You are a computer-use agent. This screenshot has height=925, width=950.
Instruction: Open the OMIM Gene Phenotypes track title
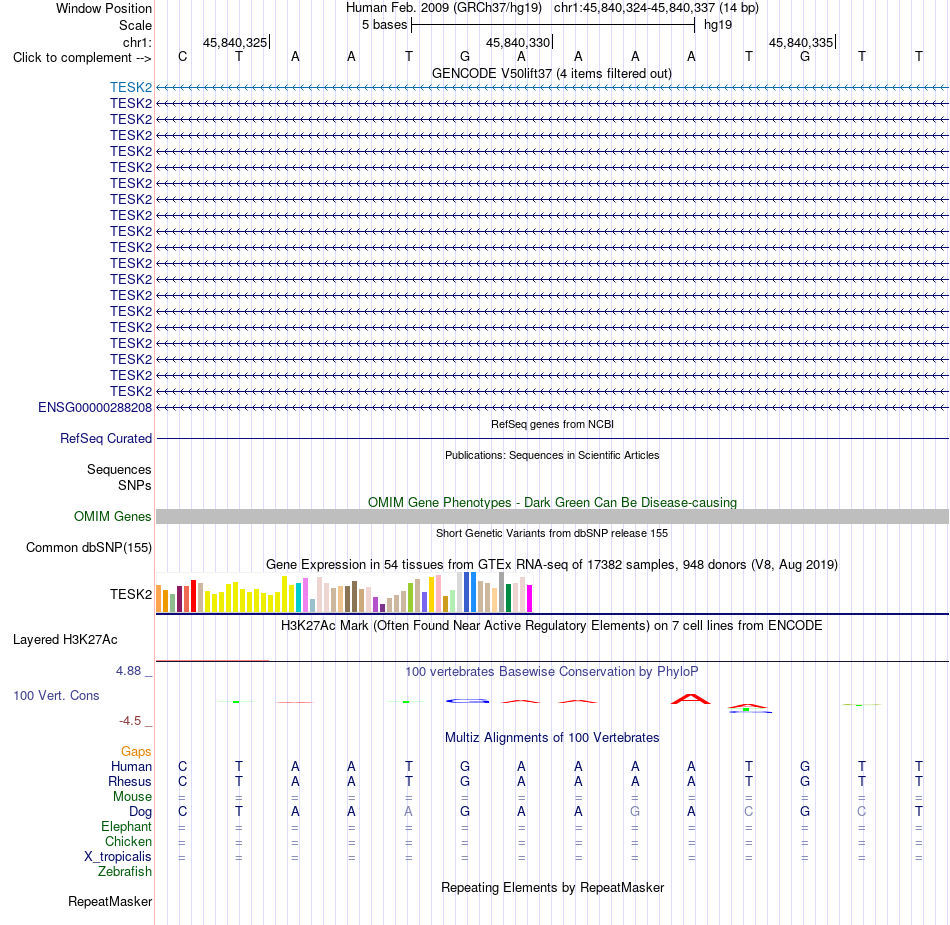point(552,502)
